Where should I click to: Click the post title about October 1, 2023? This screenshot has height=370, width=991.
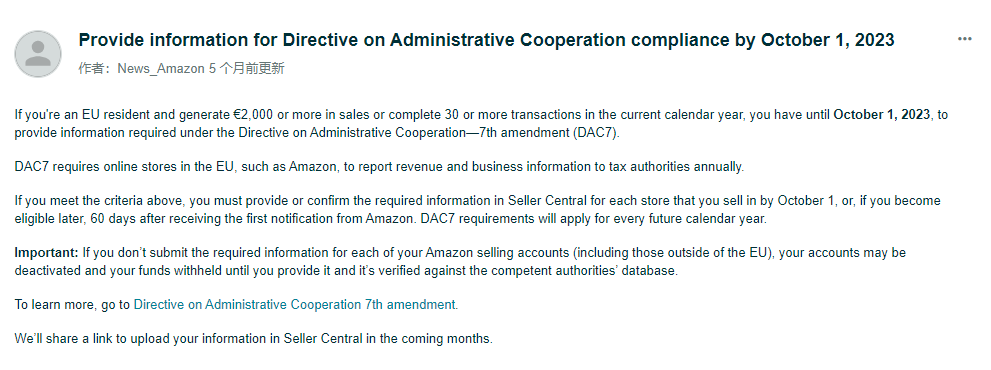(x=486, y=40)
